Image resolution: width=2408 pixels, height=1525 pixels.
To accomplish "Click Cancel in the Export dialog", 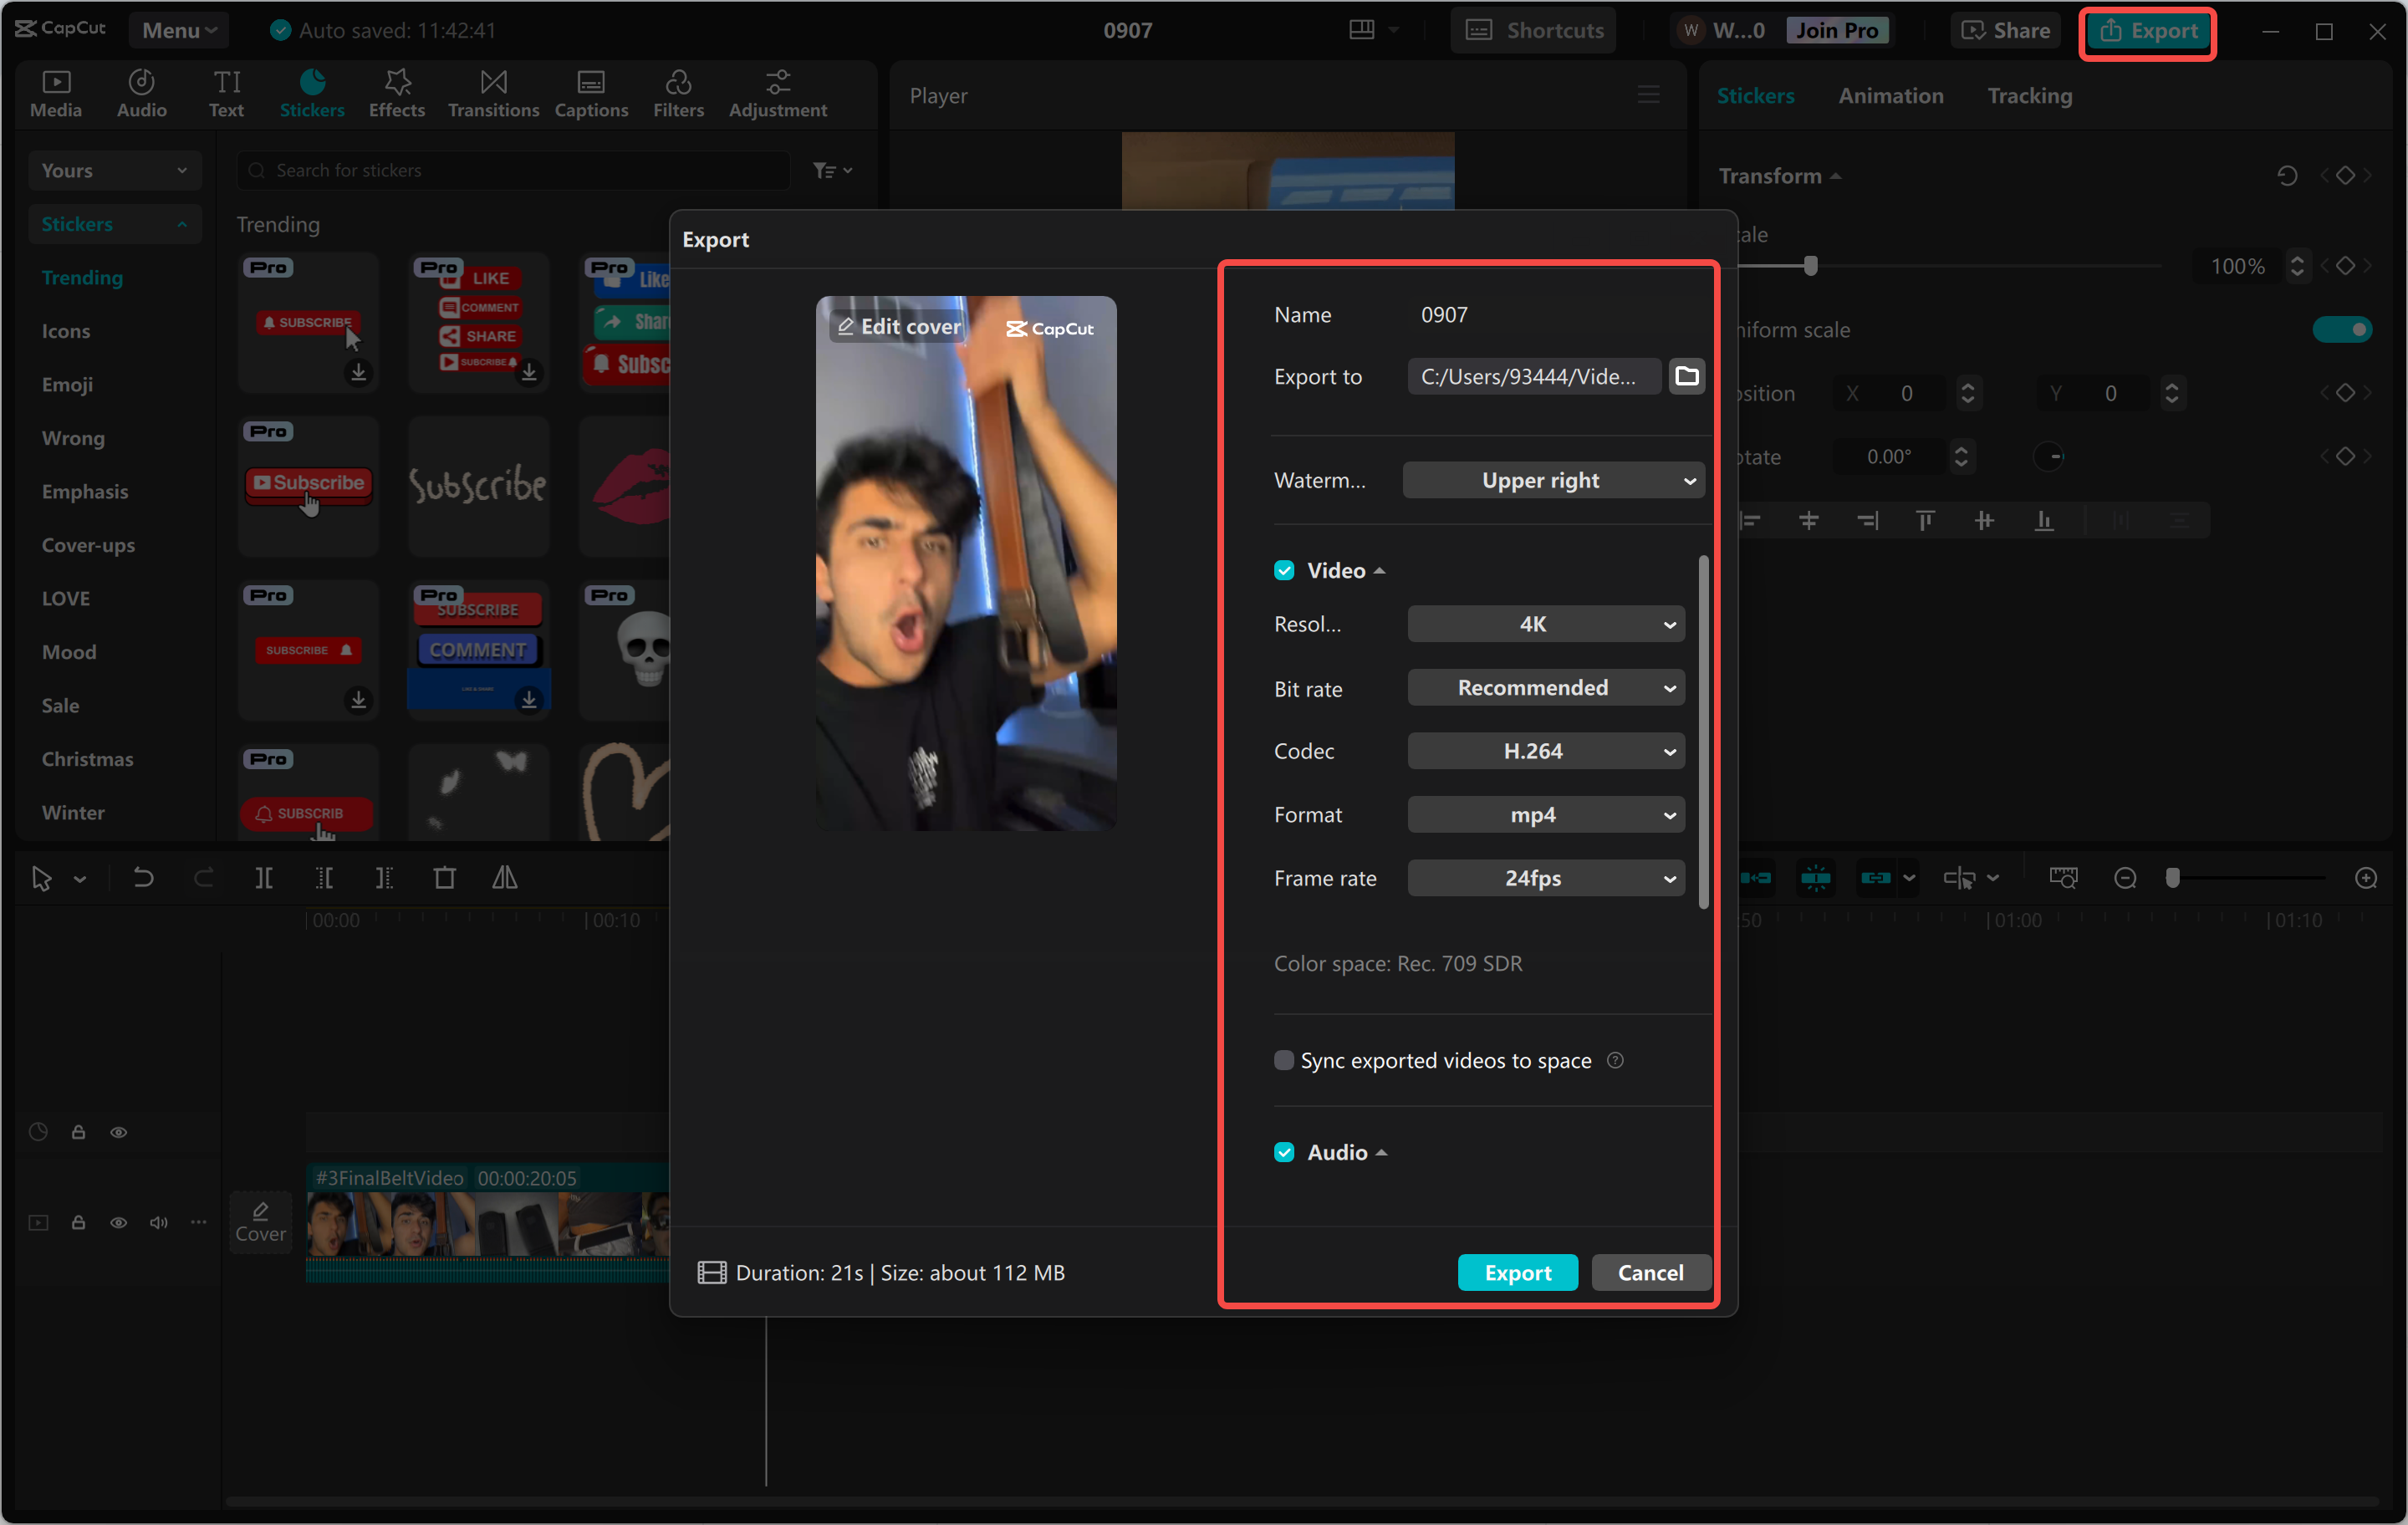I will [1650, 1272].
